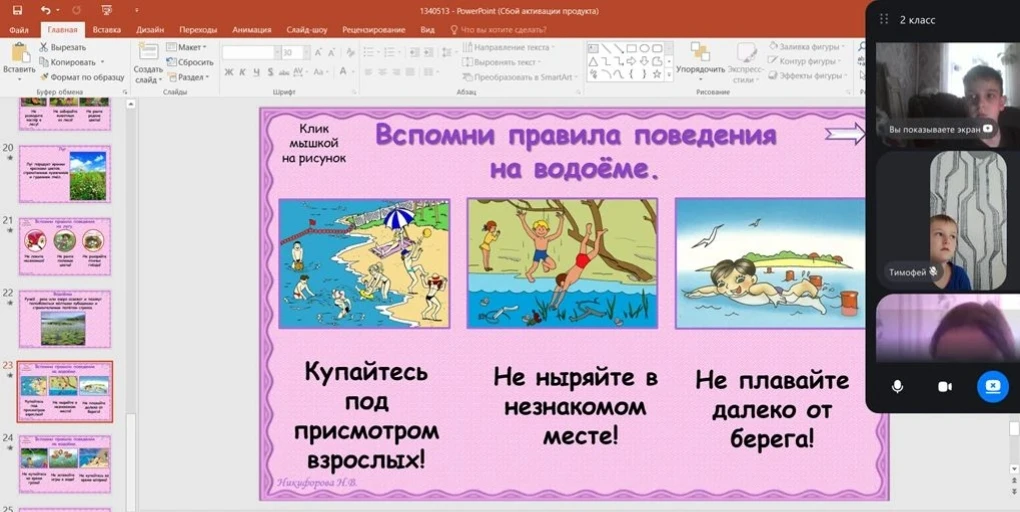Open the Заливка фигуры fill color menu
Viewport: 1020px width, 512px height.
coord(807,47)
